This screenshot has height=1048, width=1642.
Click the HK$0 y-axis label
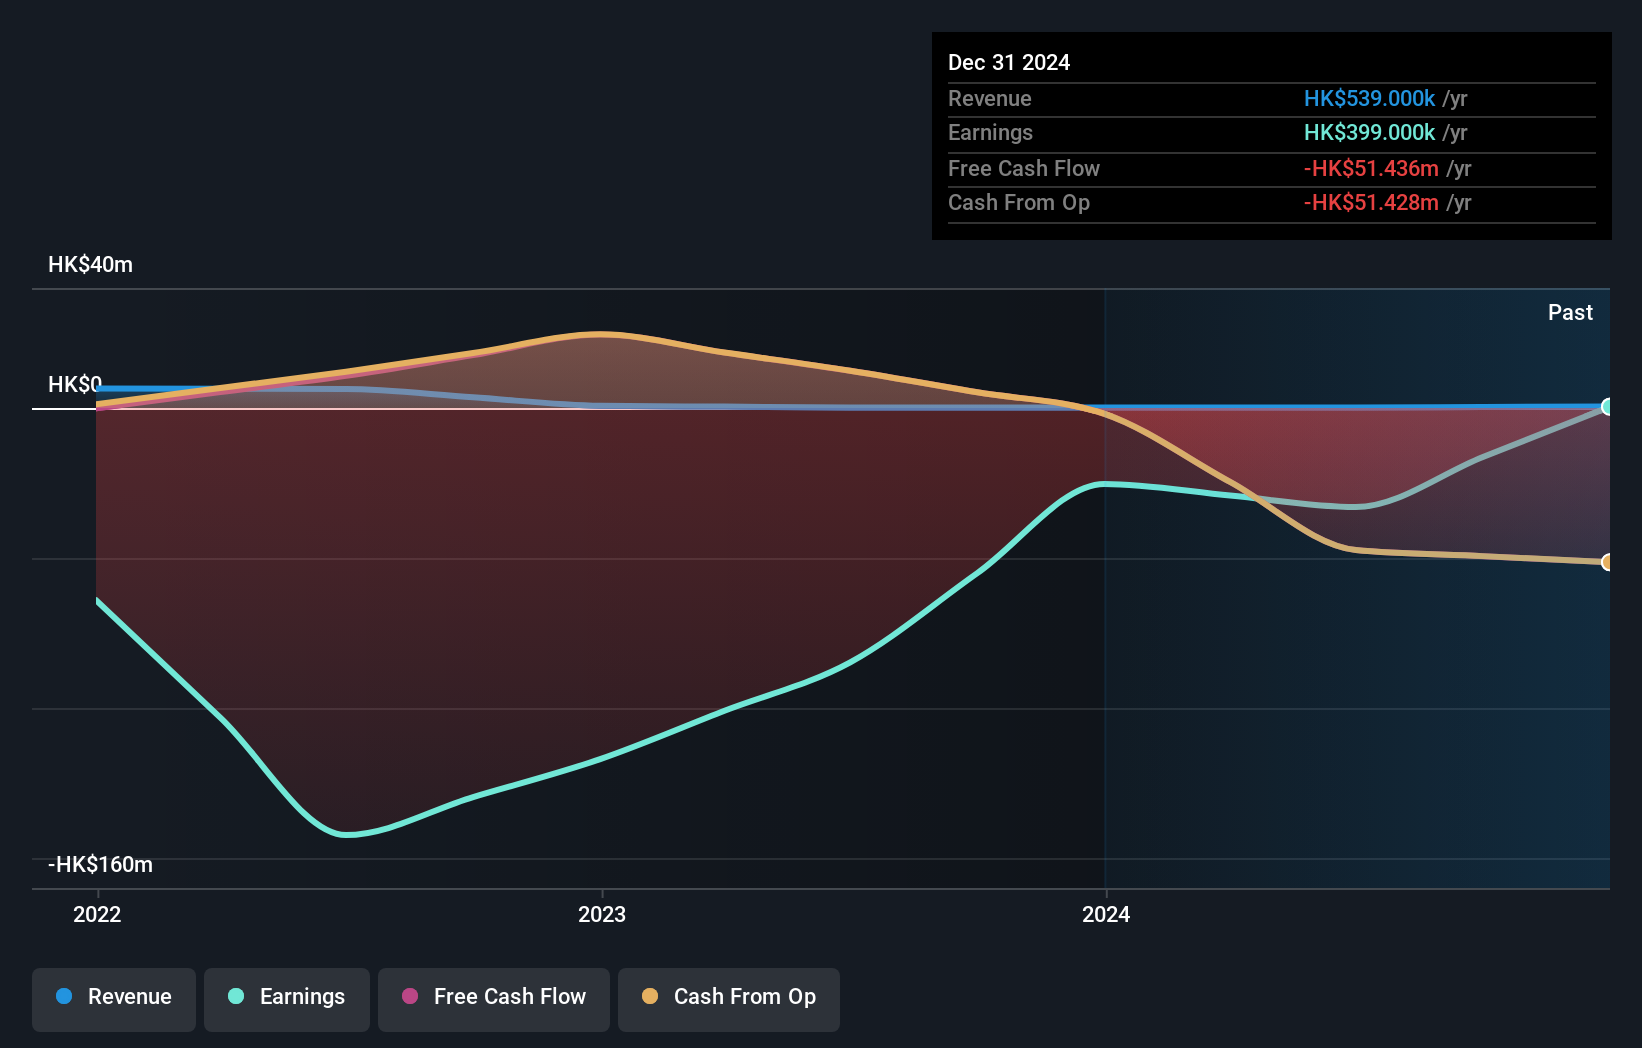point(75,384)
